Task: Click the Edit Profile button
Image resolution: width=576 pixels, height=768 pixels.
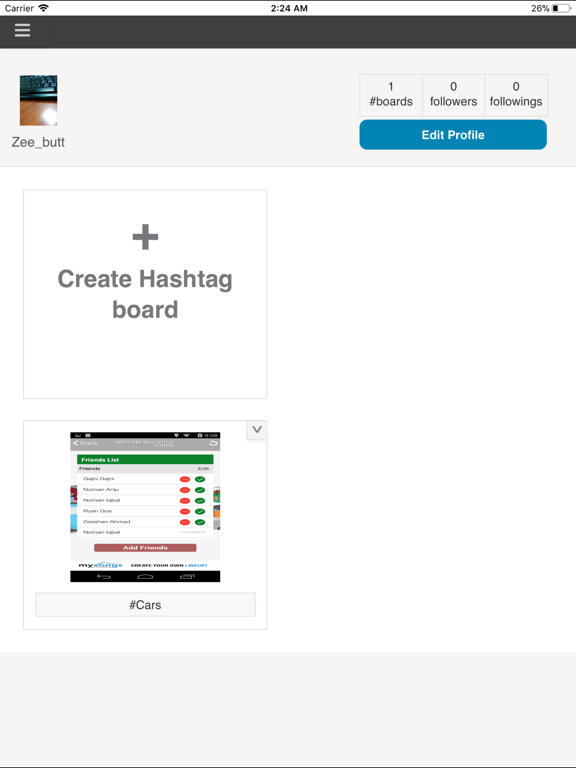Action: click(453, 135)
